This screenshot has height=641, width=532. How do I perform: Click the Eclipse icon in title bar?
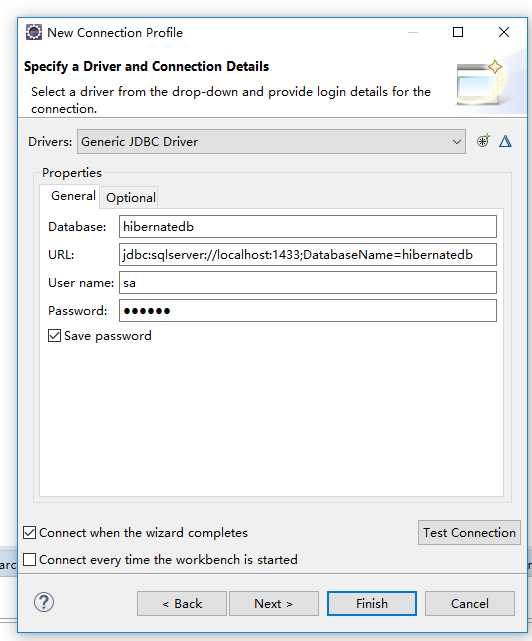pos(34,32)
